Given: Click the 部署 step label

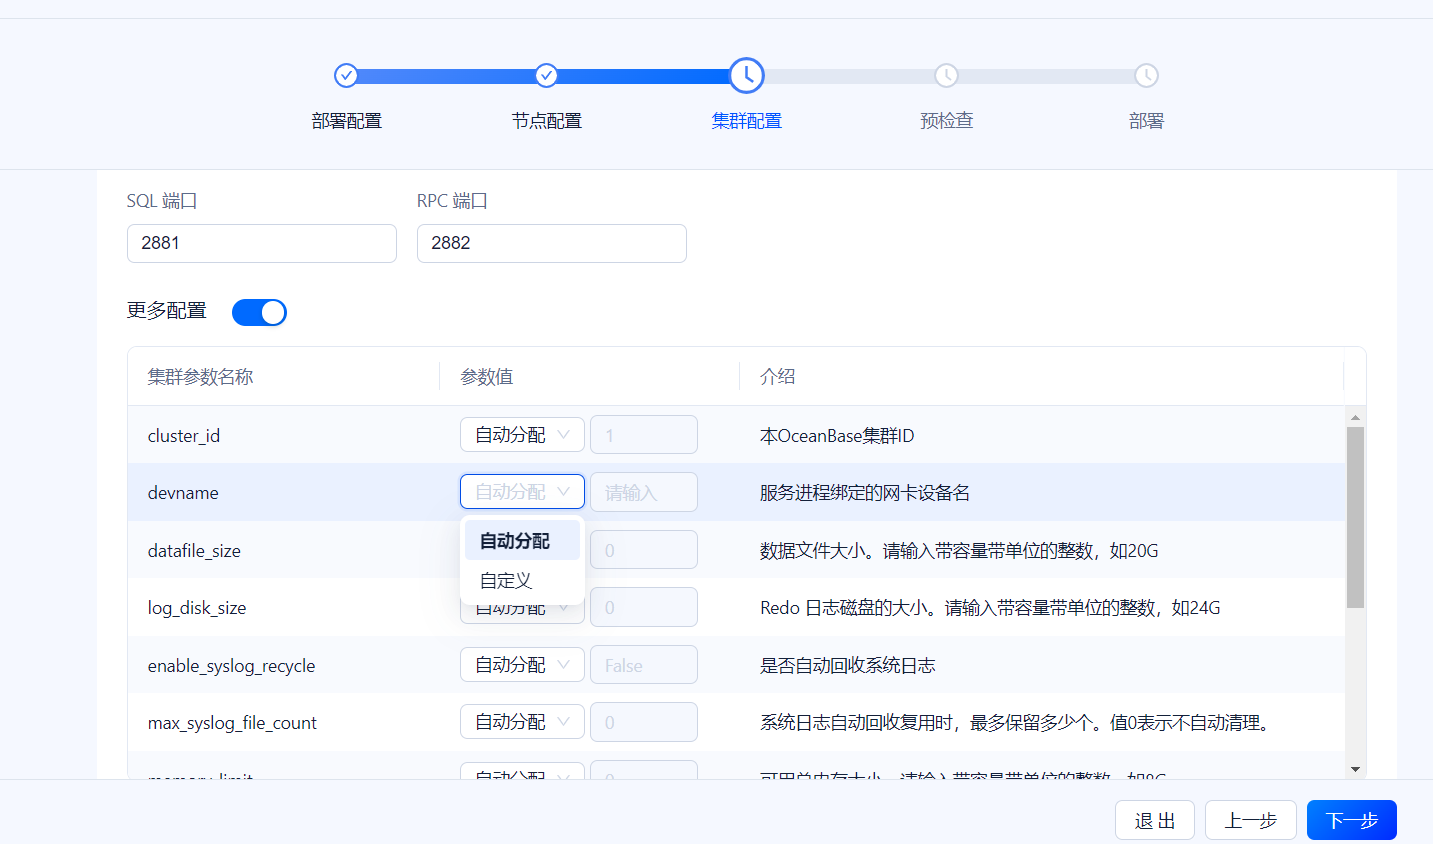Looking at the screenshot, I should 1146,121.
